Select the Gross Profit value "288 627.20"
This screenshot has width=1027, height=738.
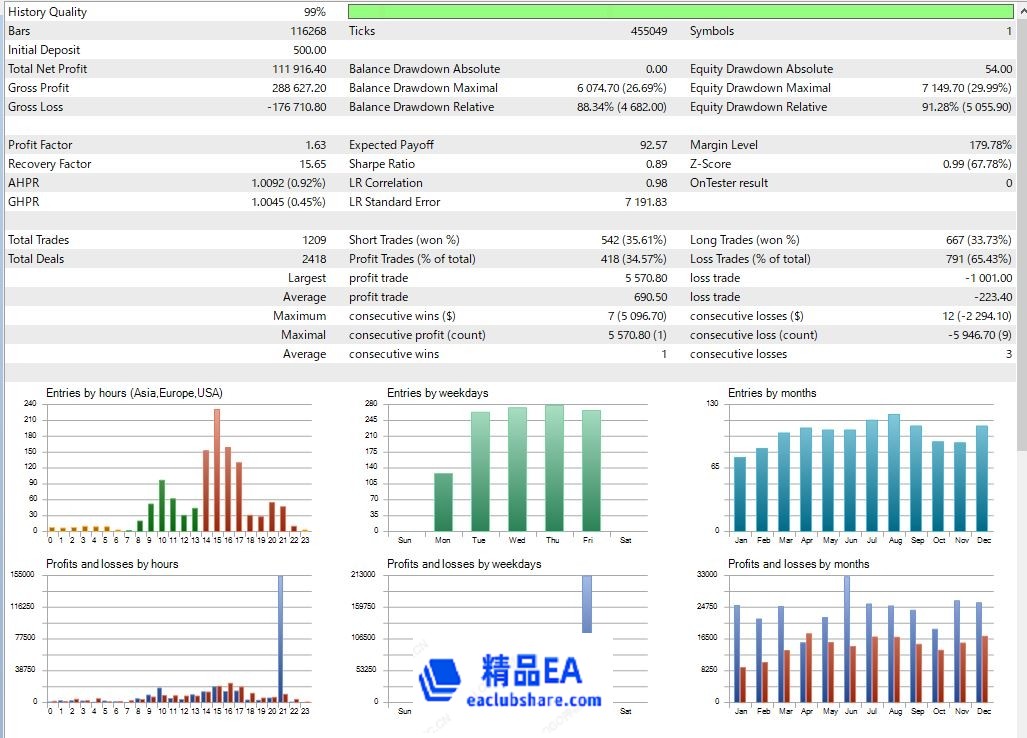click(x=299, y=88)
